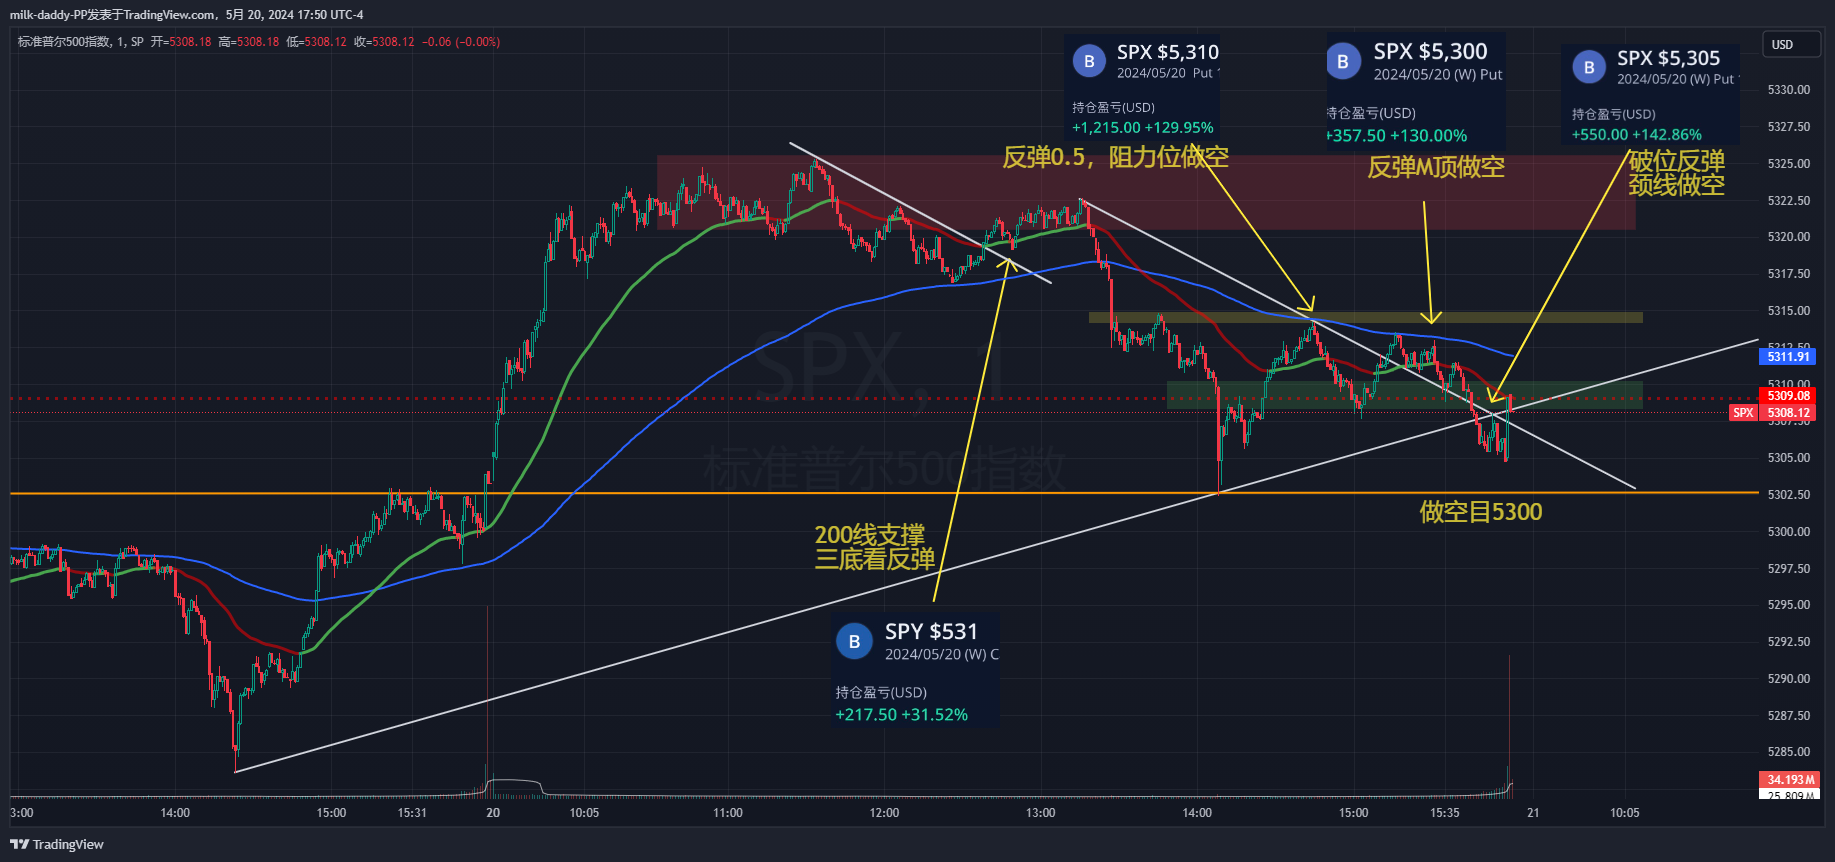Image resolution: width=1835 pixels, height=862 pixels.
Task: Click the B icon on SPX $5,305 card
Action: 1588,67
